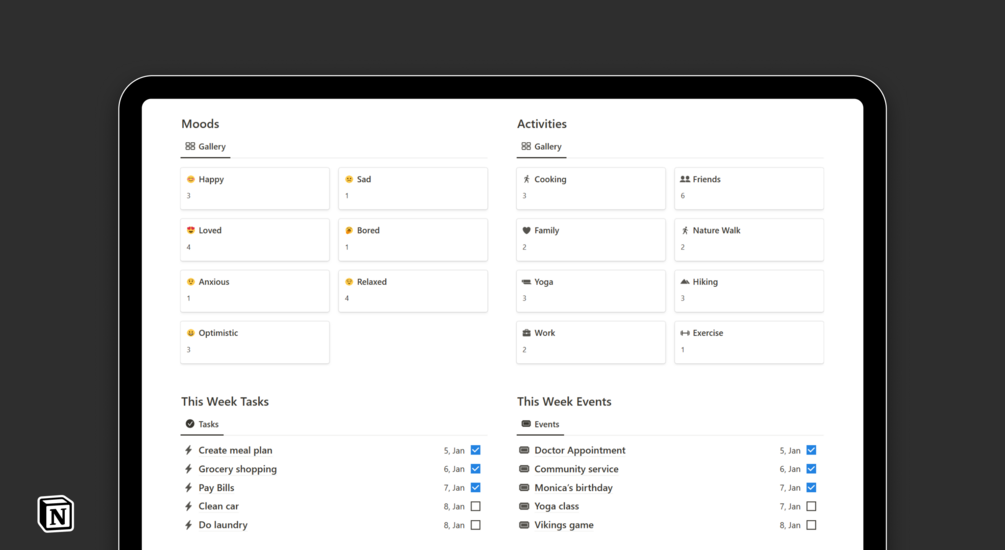Image resolution: width=1005 pixels, height=550 pixels.
Task: Open the Pay Bills task
Action: (216, 487)
